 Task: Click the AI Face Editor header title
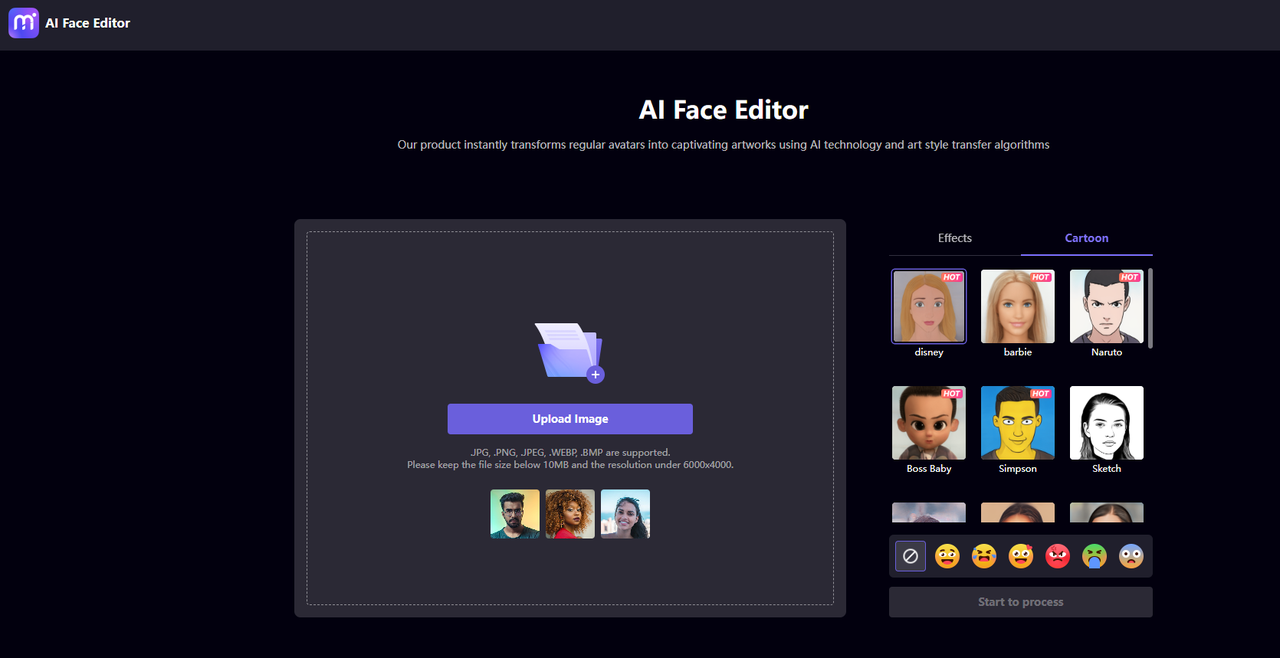click(x=88, y=23)
